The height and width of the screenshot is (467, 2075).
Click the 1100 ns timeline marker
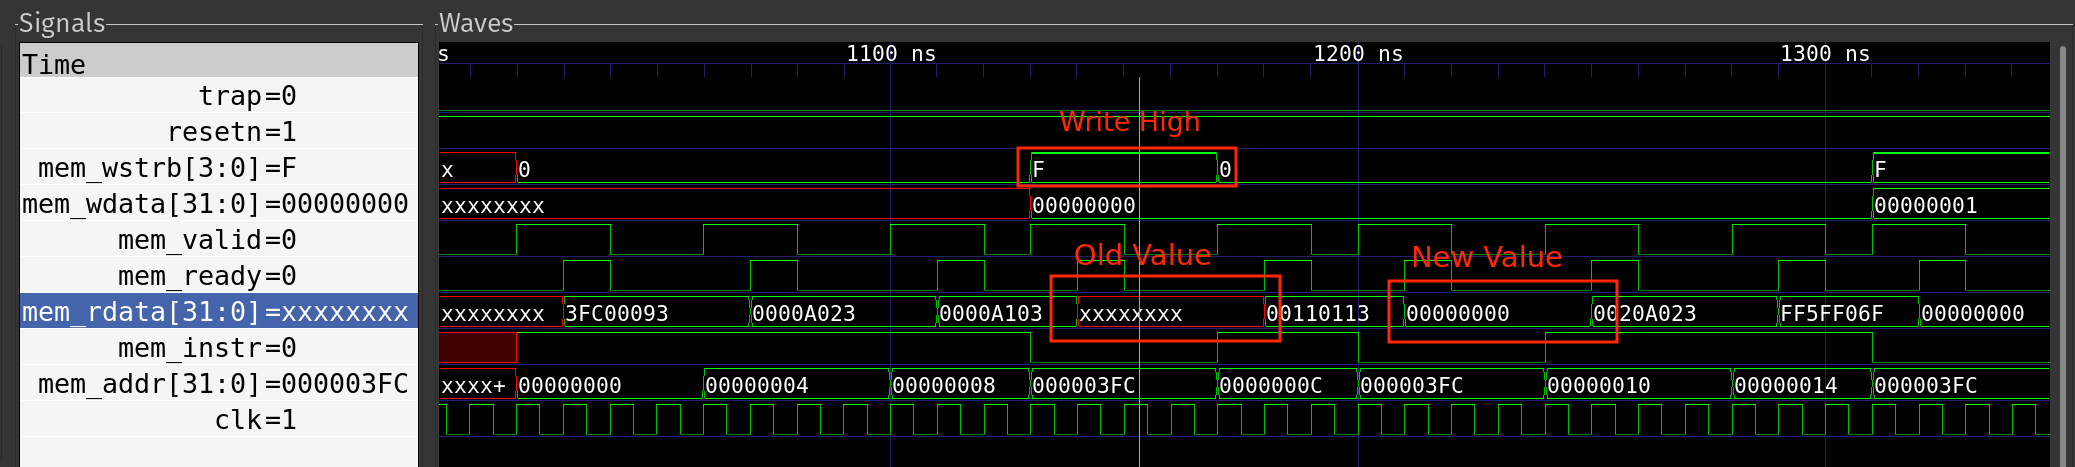pos(891,54)
